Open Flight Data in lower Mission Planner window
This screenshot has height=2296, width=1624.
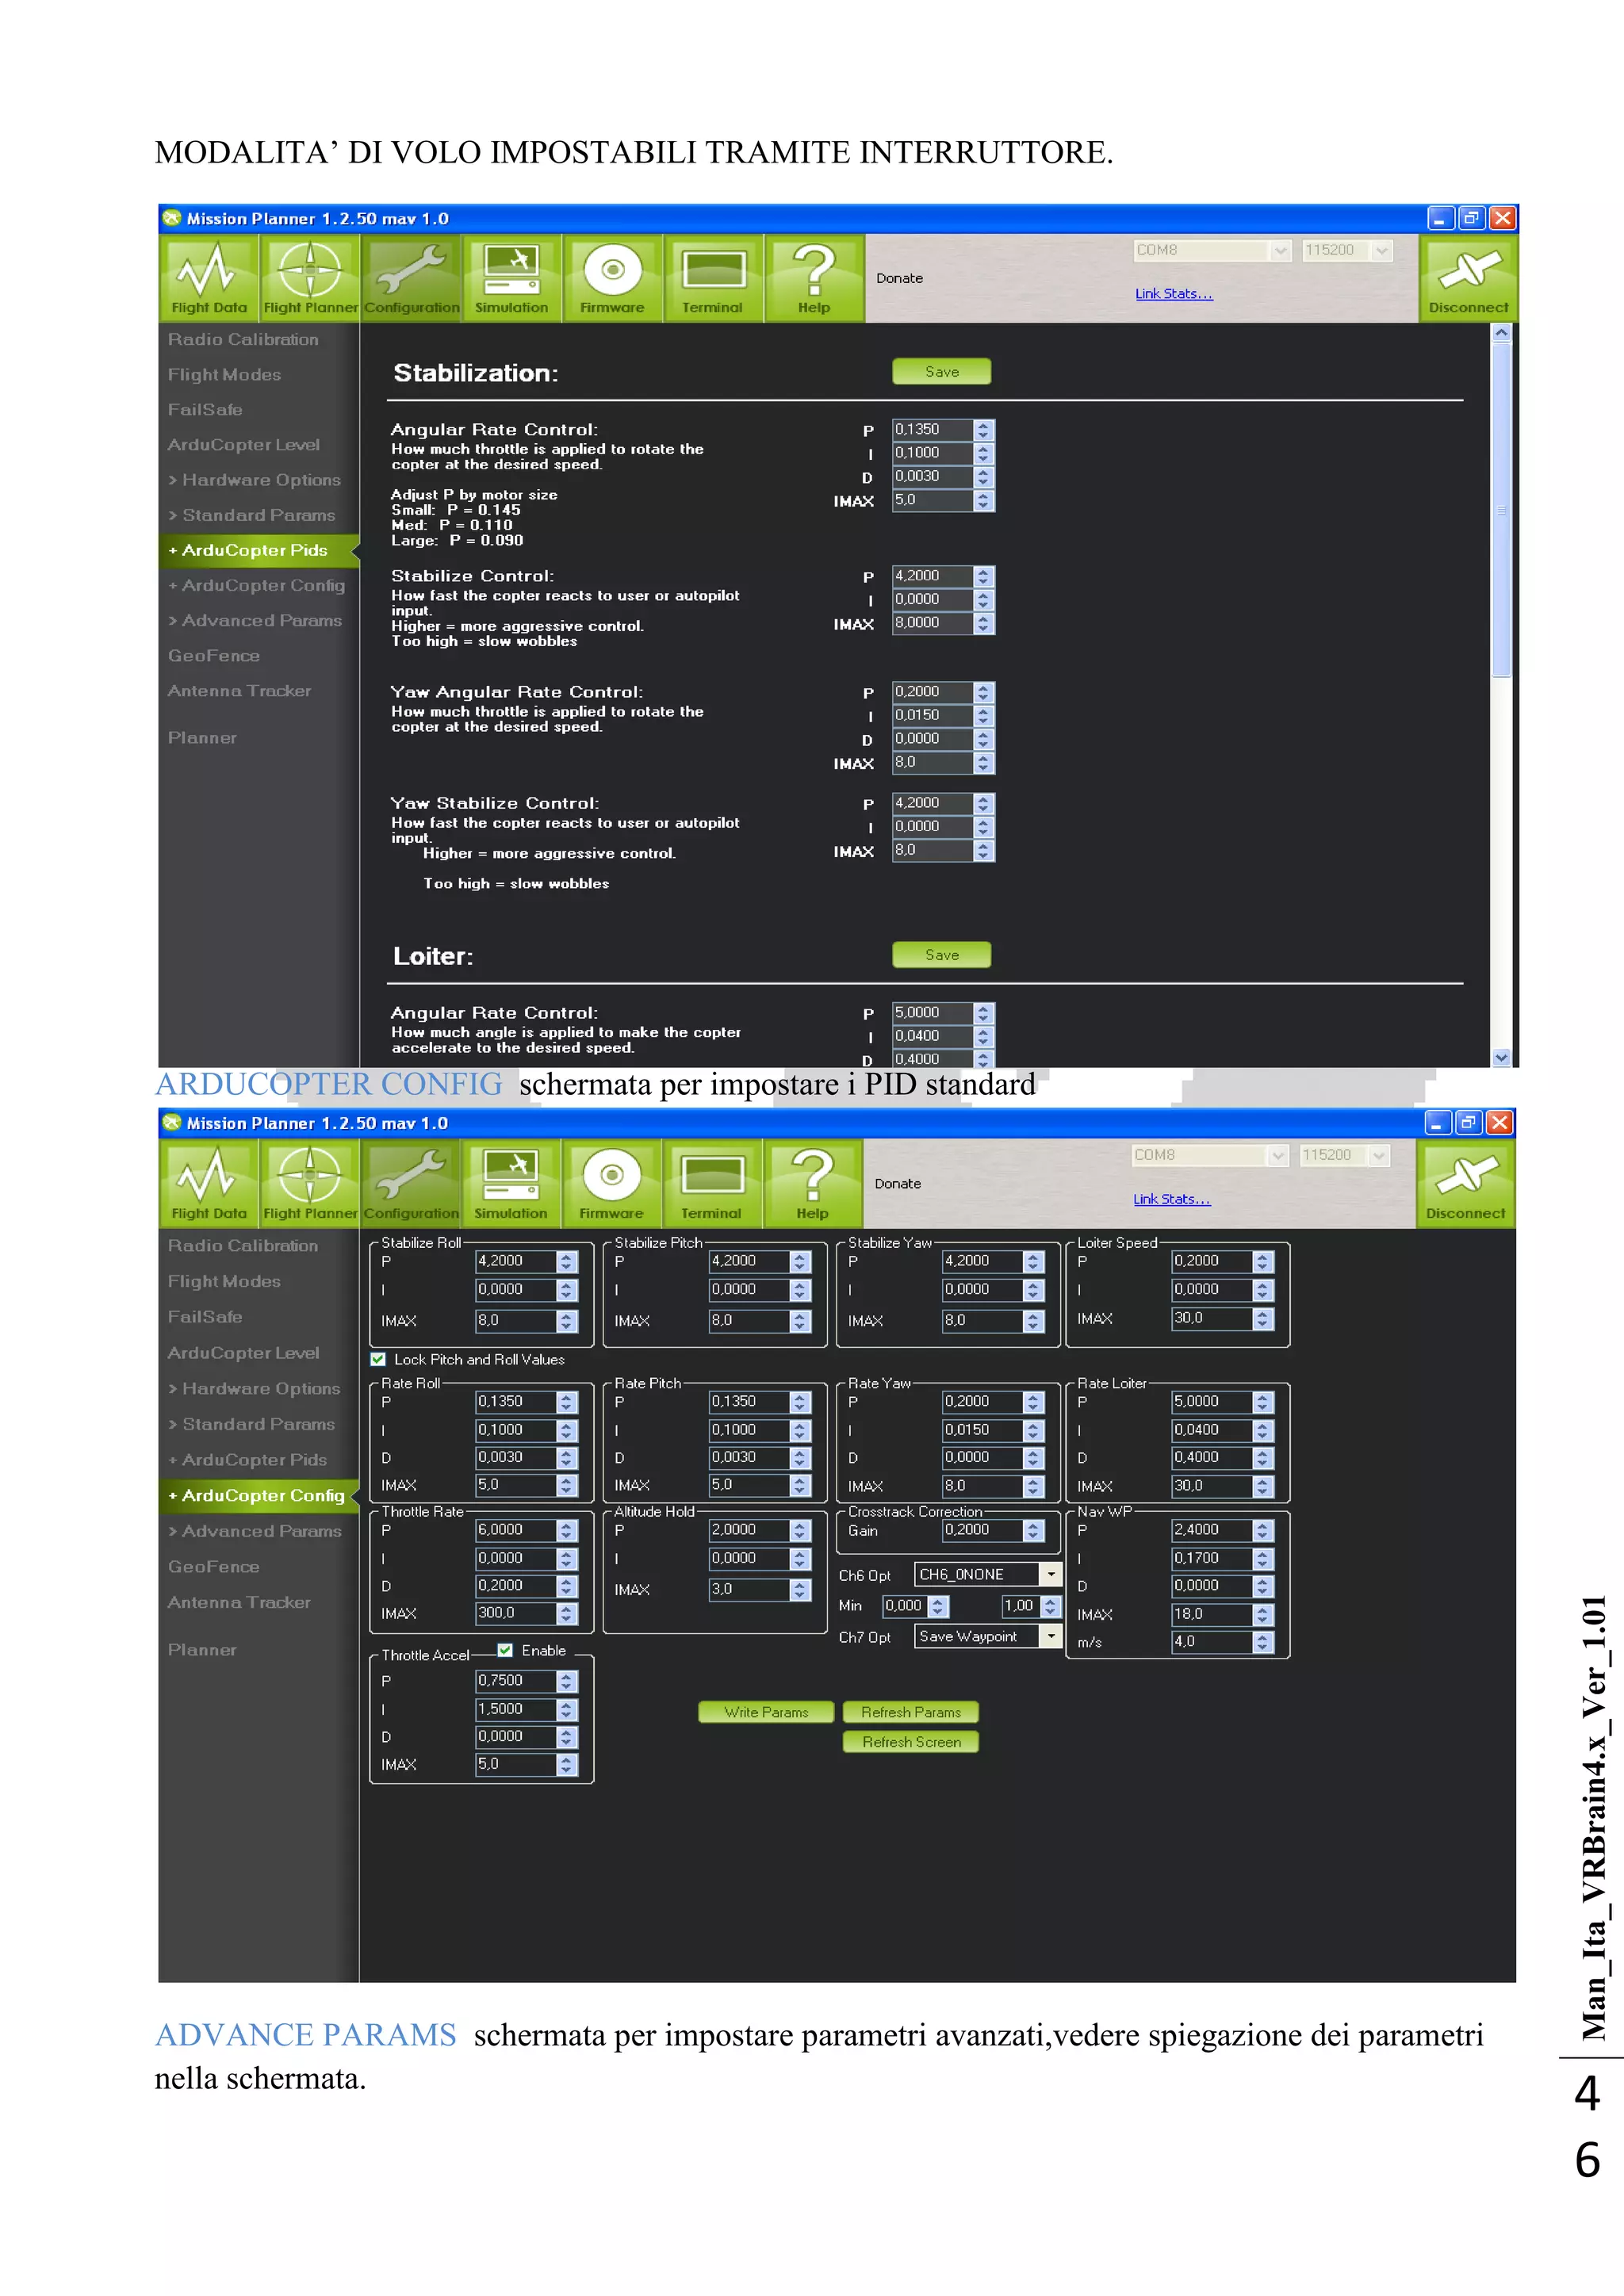(209, 1184)
